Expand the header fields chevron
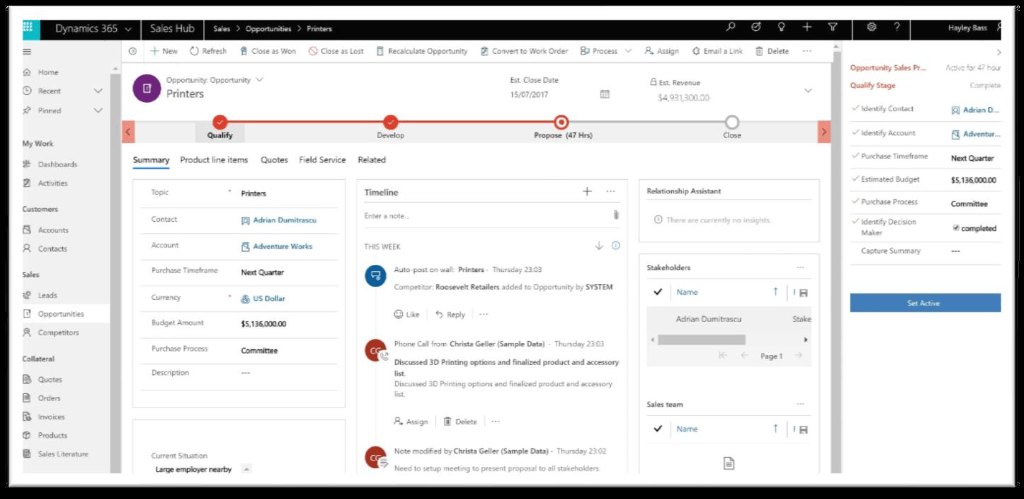The width and height of the screenshot is (1024, 499). point(808,91)
